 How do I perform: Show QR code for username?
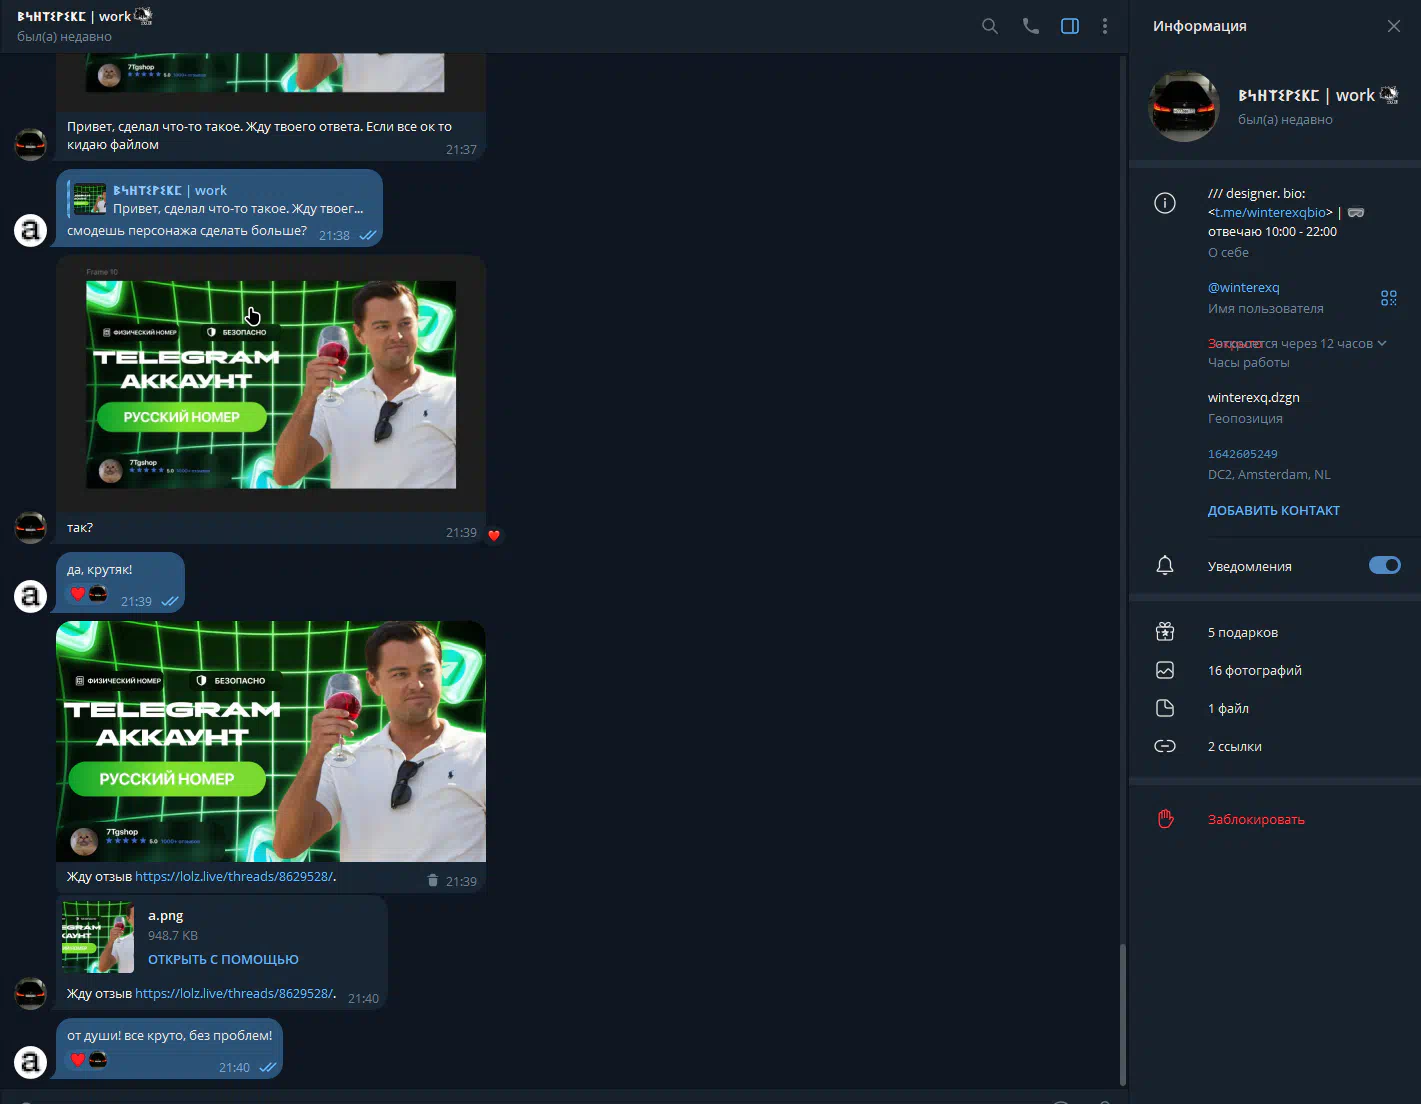[1388, 298]
